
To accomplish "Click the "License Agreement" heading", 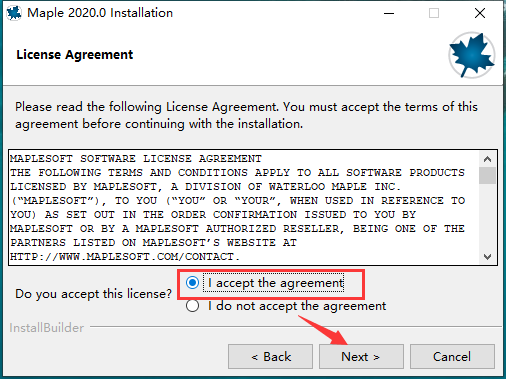I will point(75,55).
